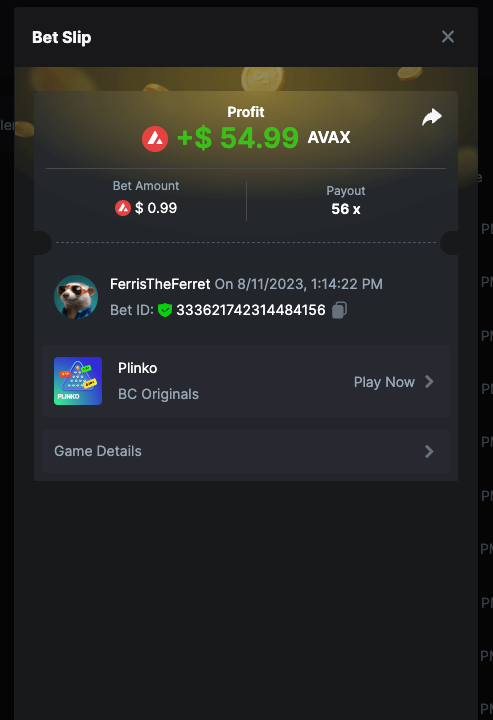This screenshot has width=493, height=720.
Task: Select the Plinko game title
Action: coord(138,368)
